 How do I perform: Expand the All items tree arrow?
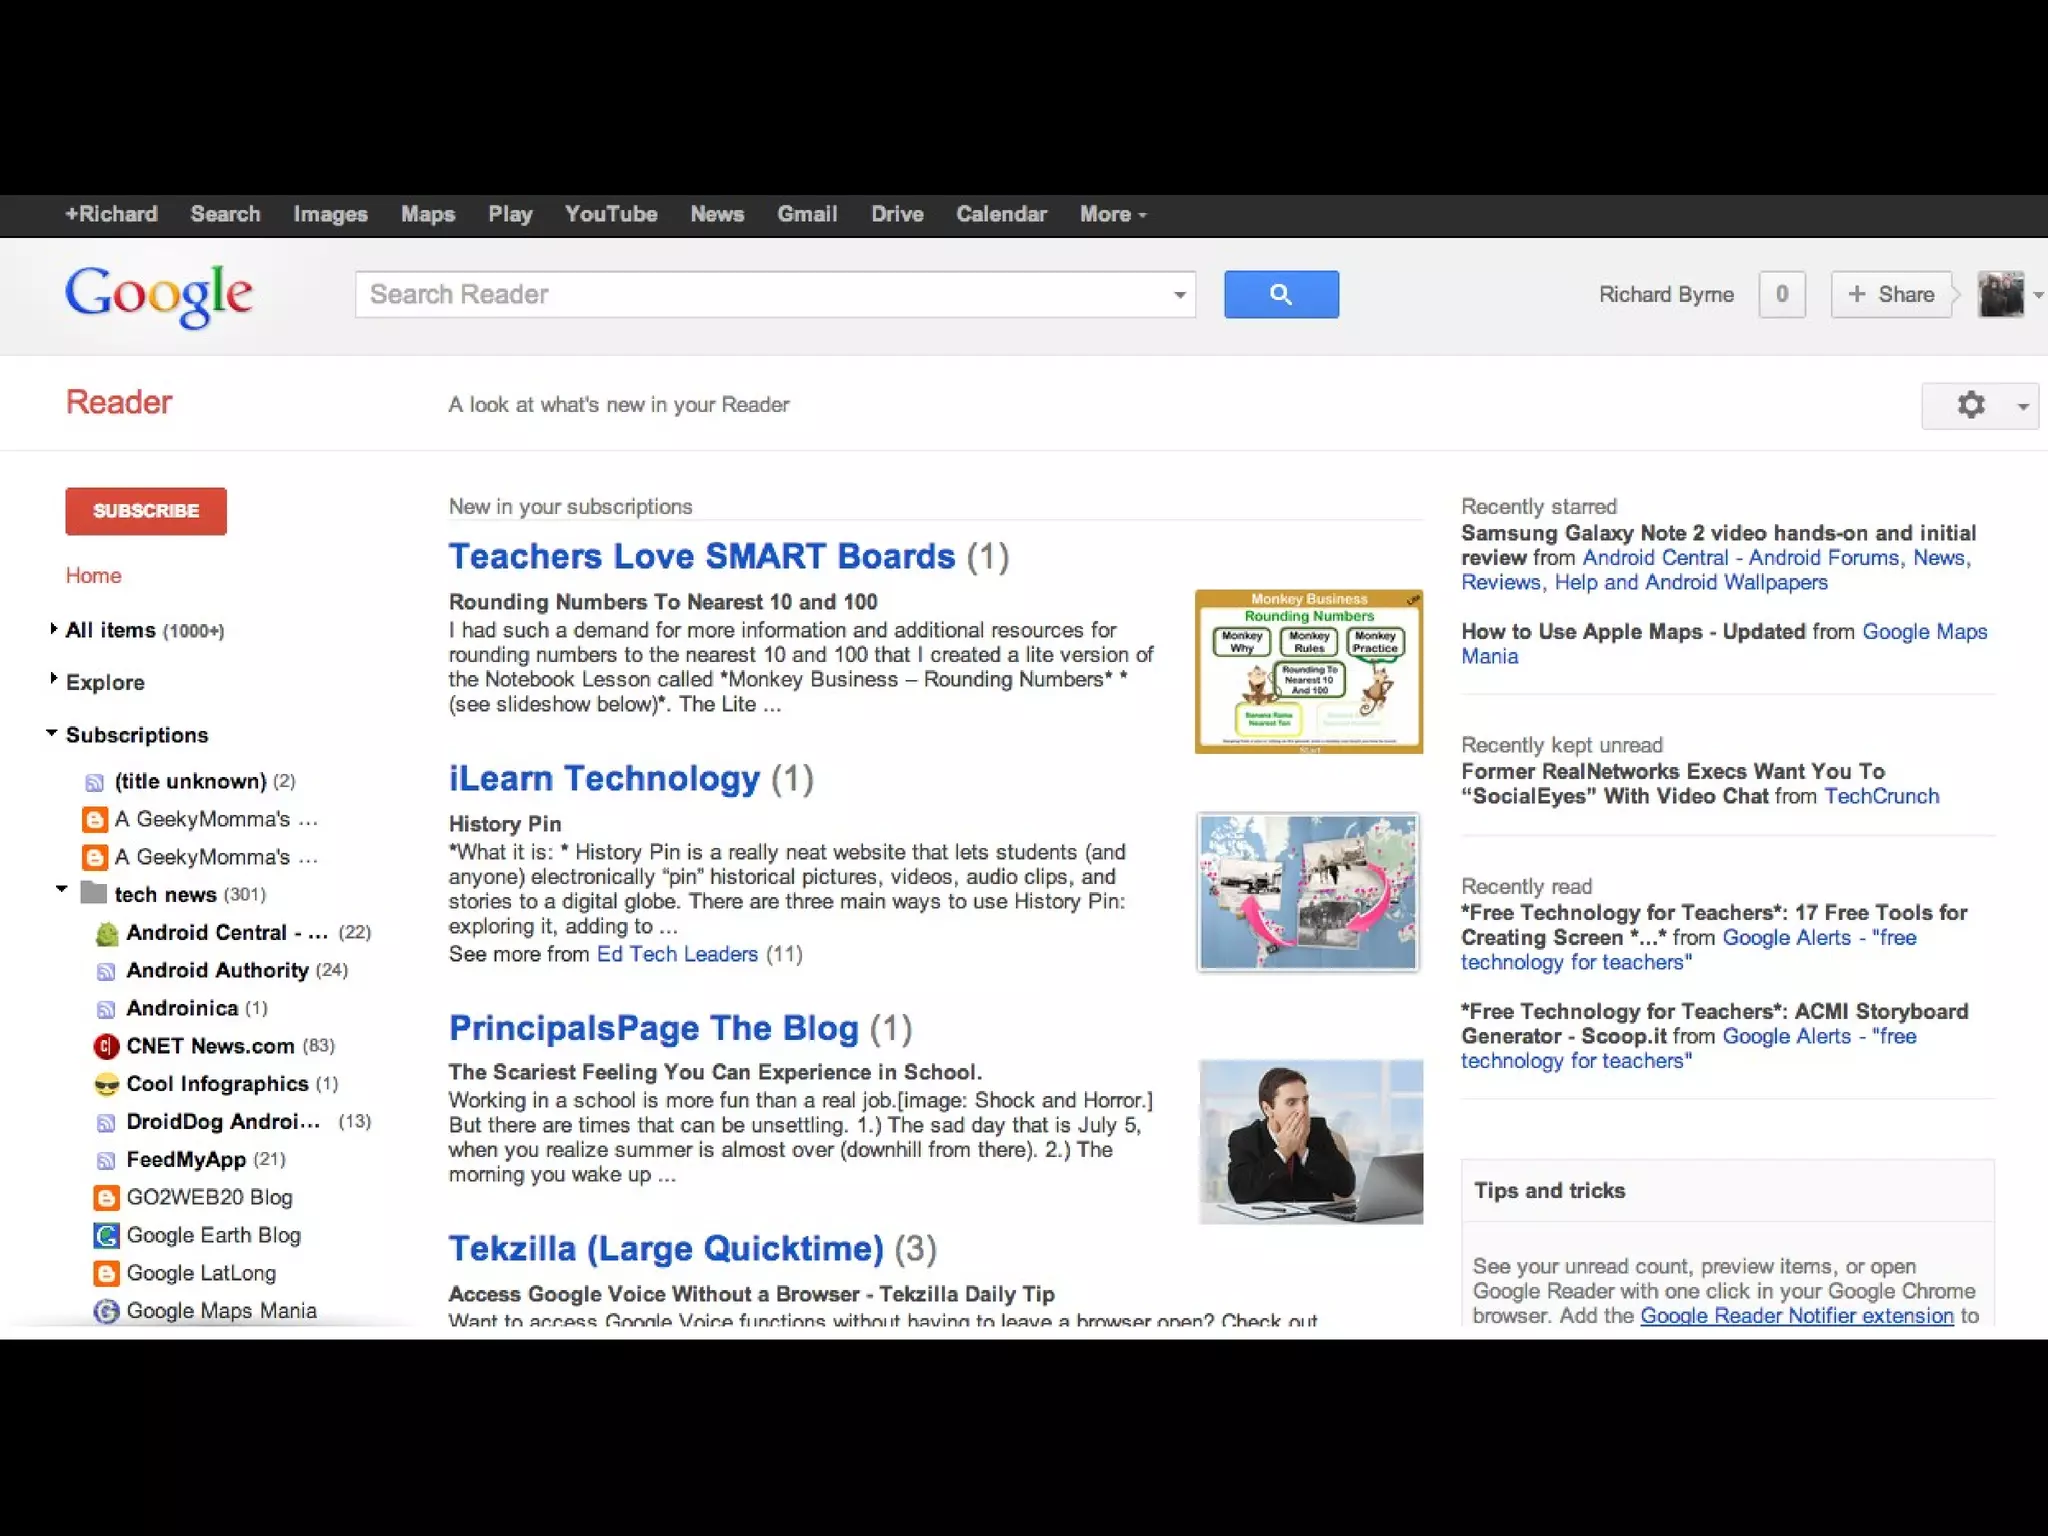pos(53,629)
